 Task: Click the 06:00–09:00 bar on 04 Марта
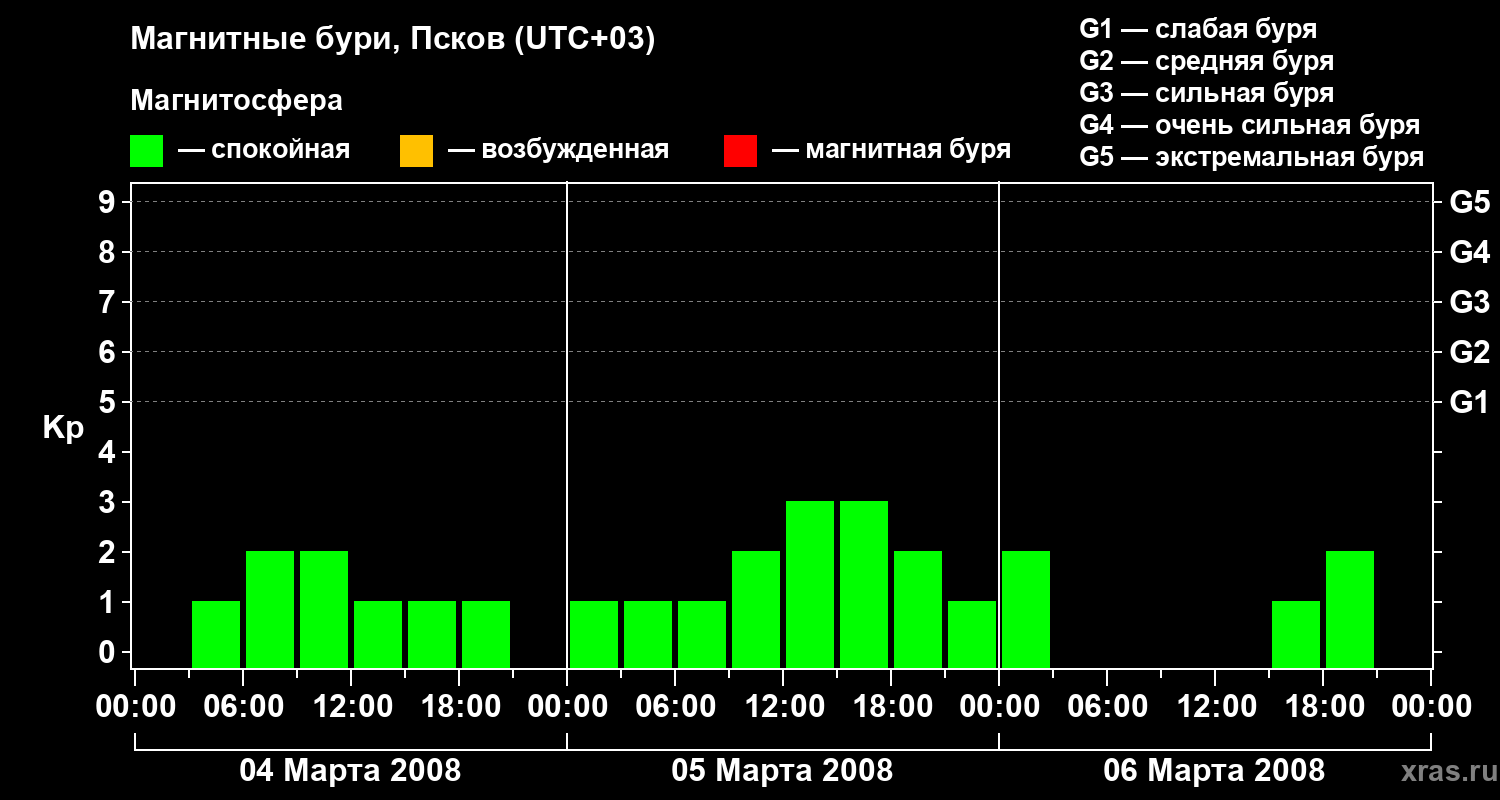point(270,609)
